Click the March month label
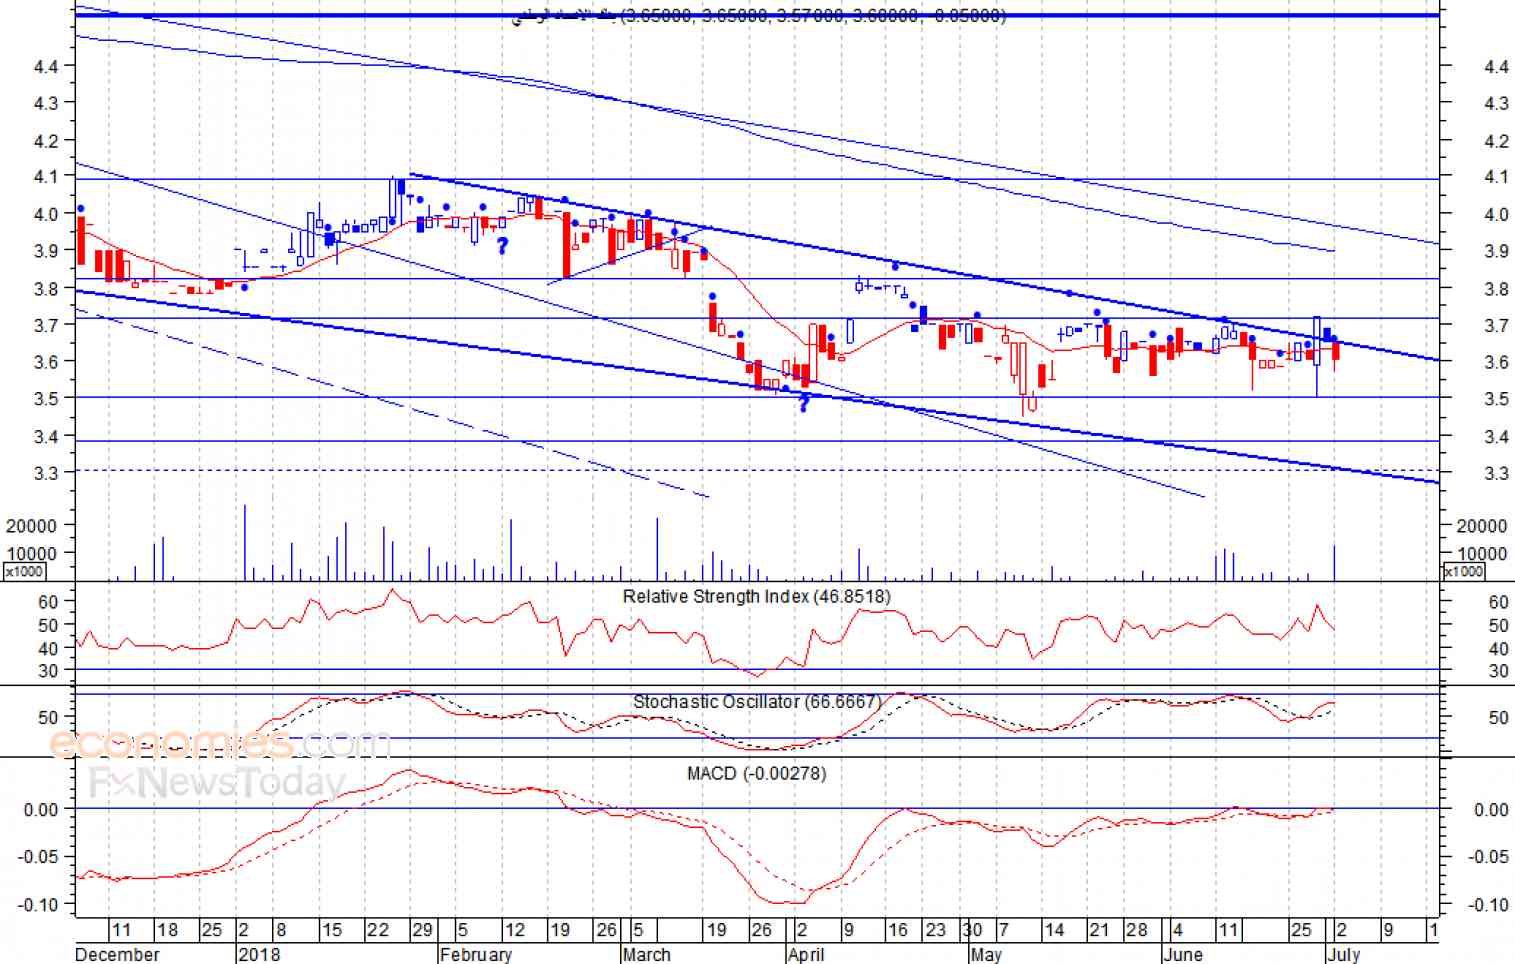This screenshot has width=1515, height=964. tap(646, 954)
